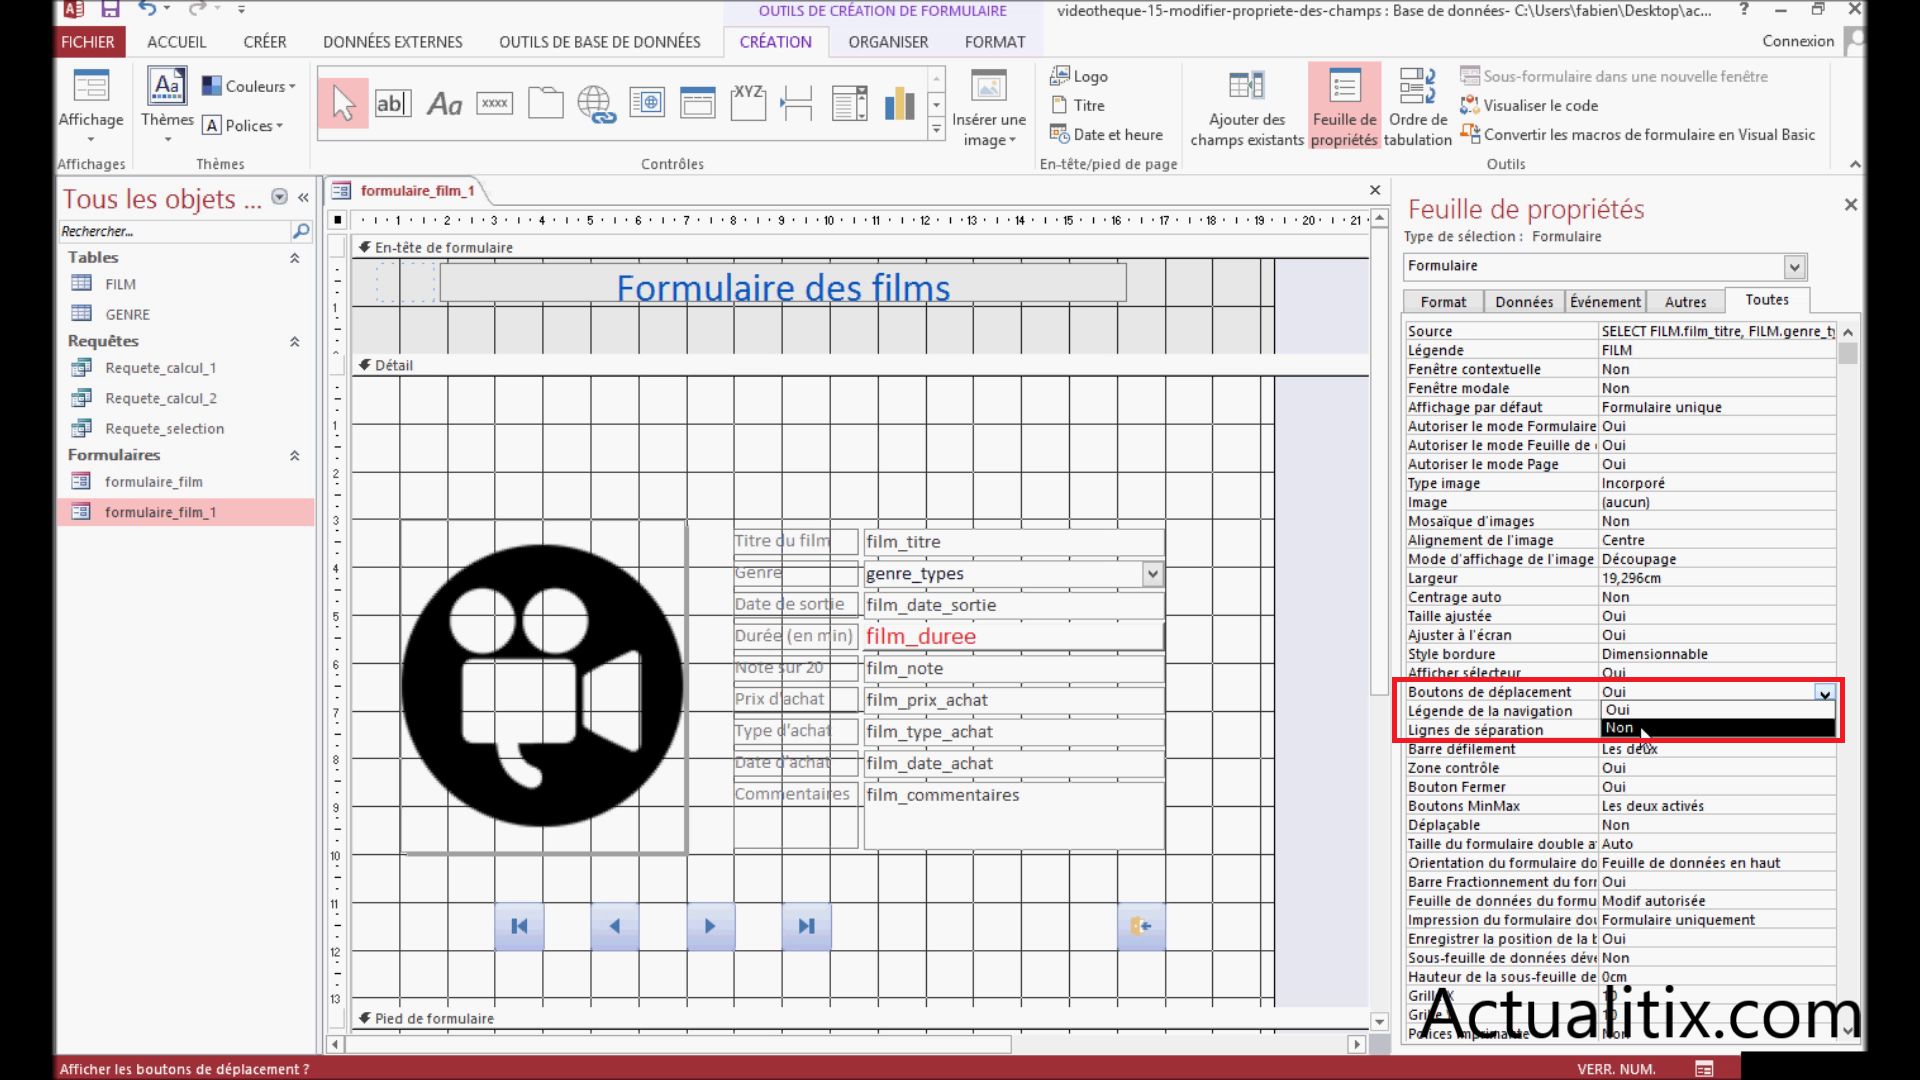Switch to the Format properties tab
Image resolution: width=1920 pixels, height=1080 pixels.
[x=1443, y=302]
